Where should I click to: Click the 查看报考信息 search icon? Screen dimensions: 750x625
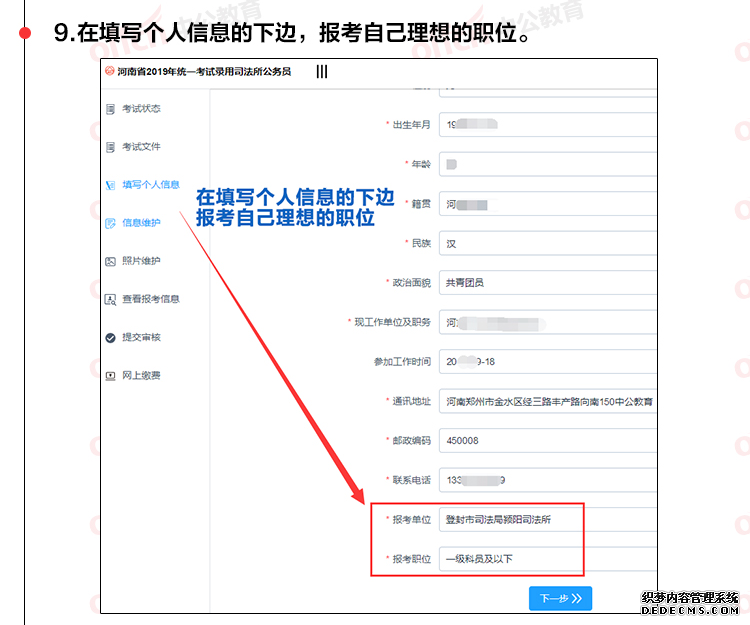110,300
